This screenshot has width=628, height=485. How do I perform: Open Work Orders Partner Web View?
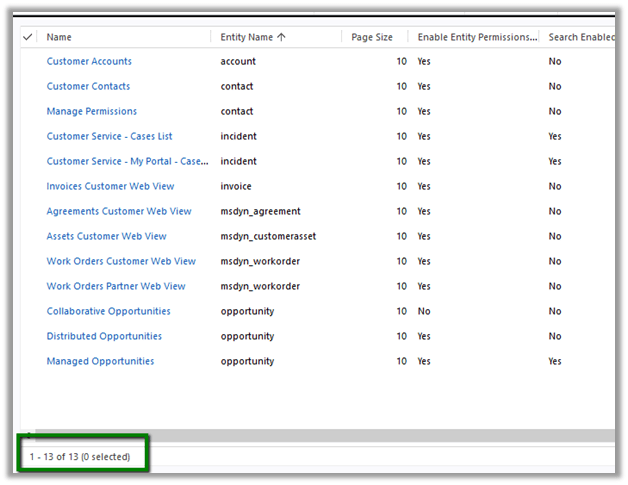tap(116, 286)
